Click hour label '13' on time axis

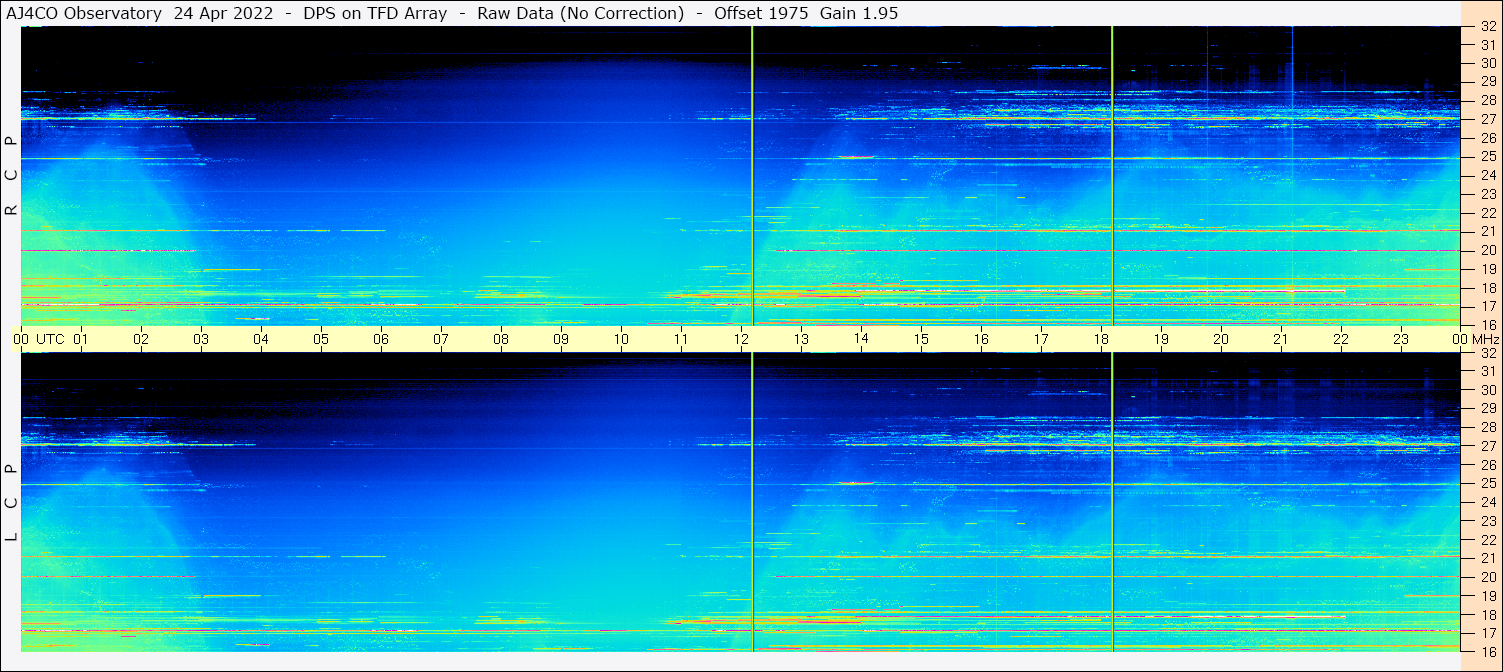(x=801, y=339)
